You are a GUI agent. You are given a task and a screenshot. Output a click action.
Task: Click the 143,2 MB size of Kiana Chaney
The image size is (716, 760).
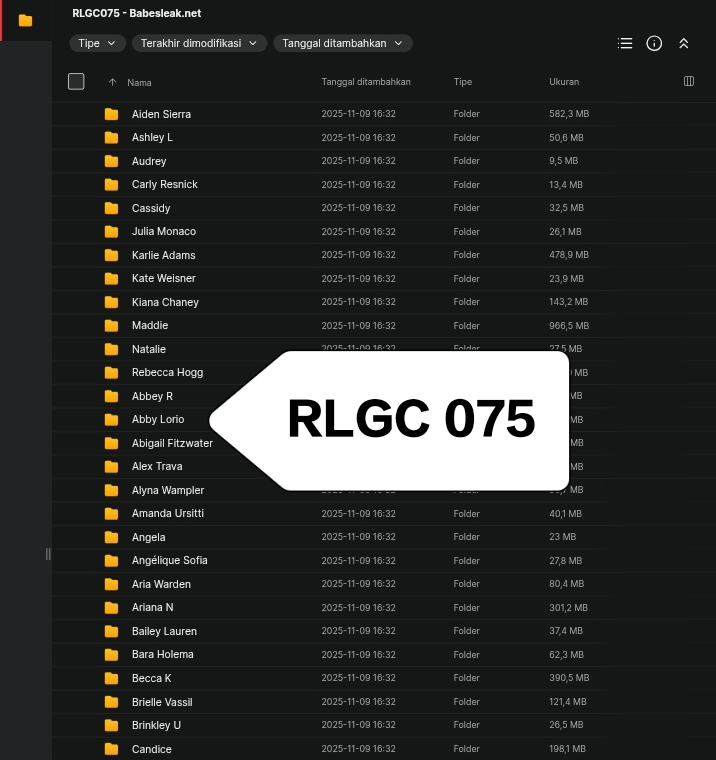[569, 301]
